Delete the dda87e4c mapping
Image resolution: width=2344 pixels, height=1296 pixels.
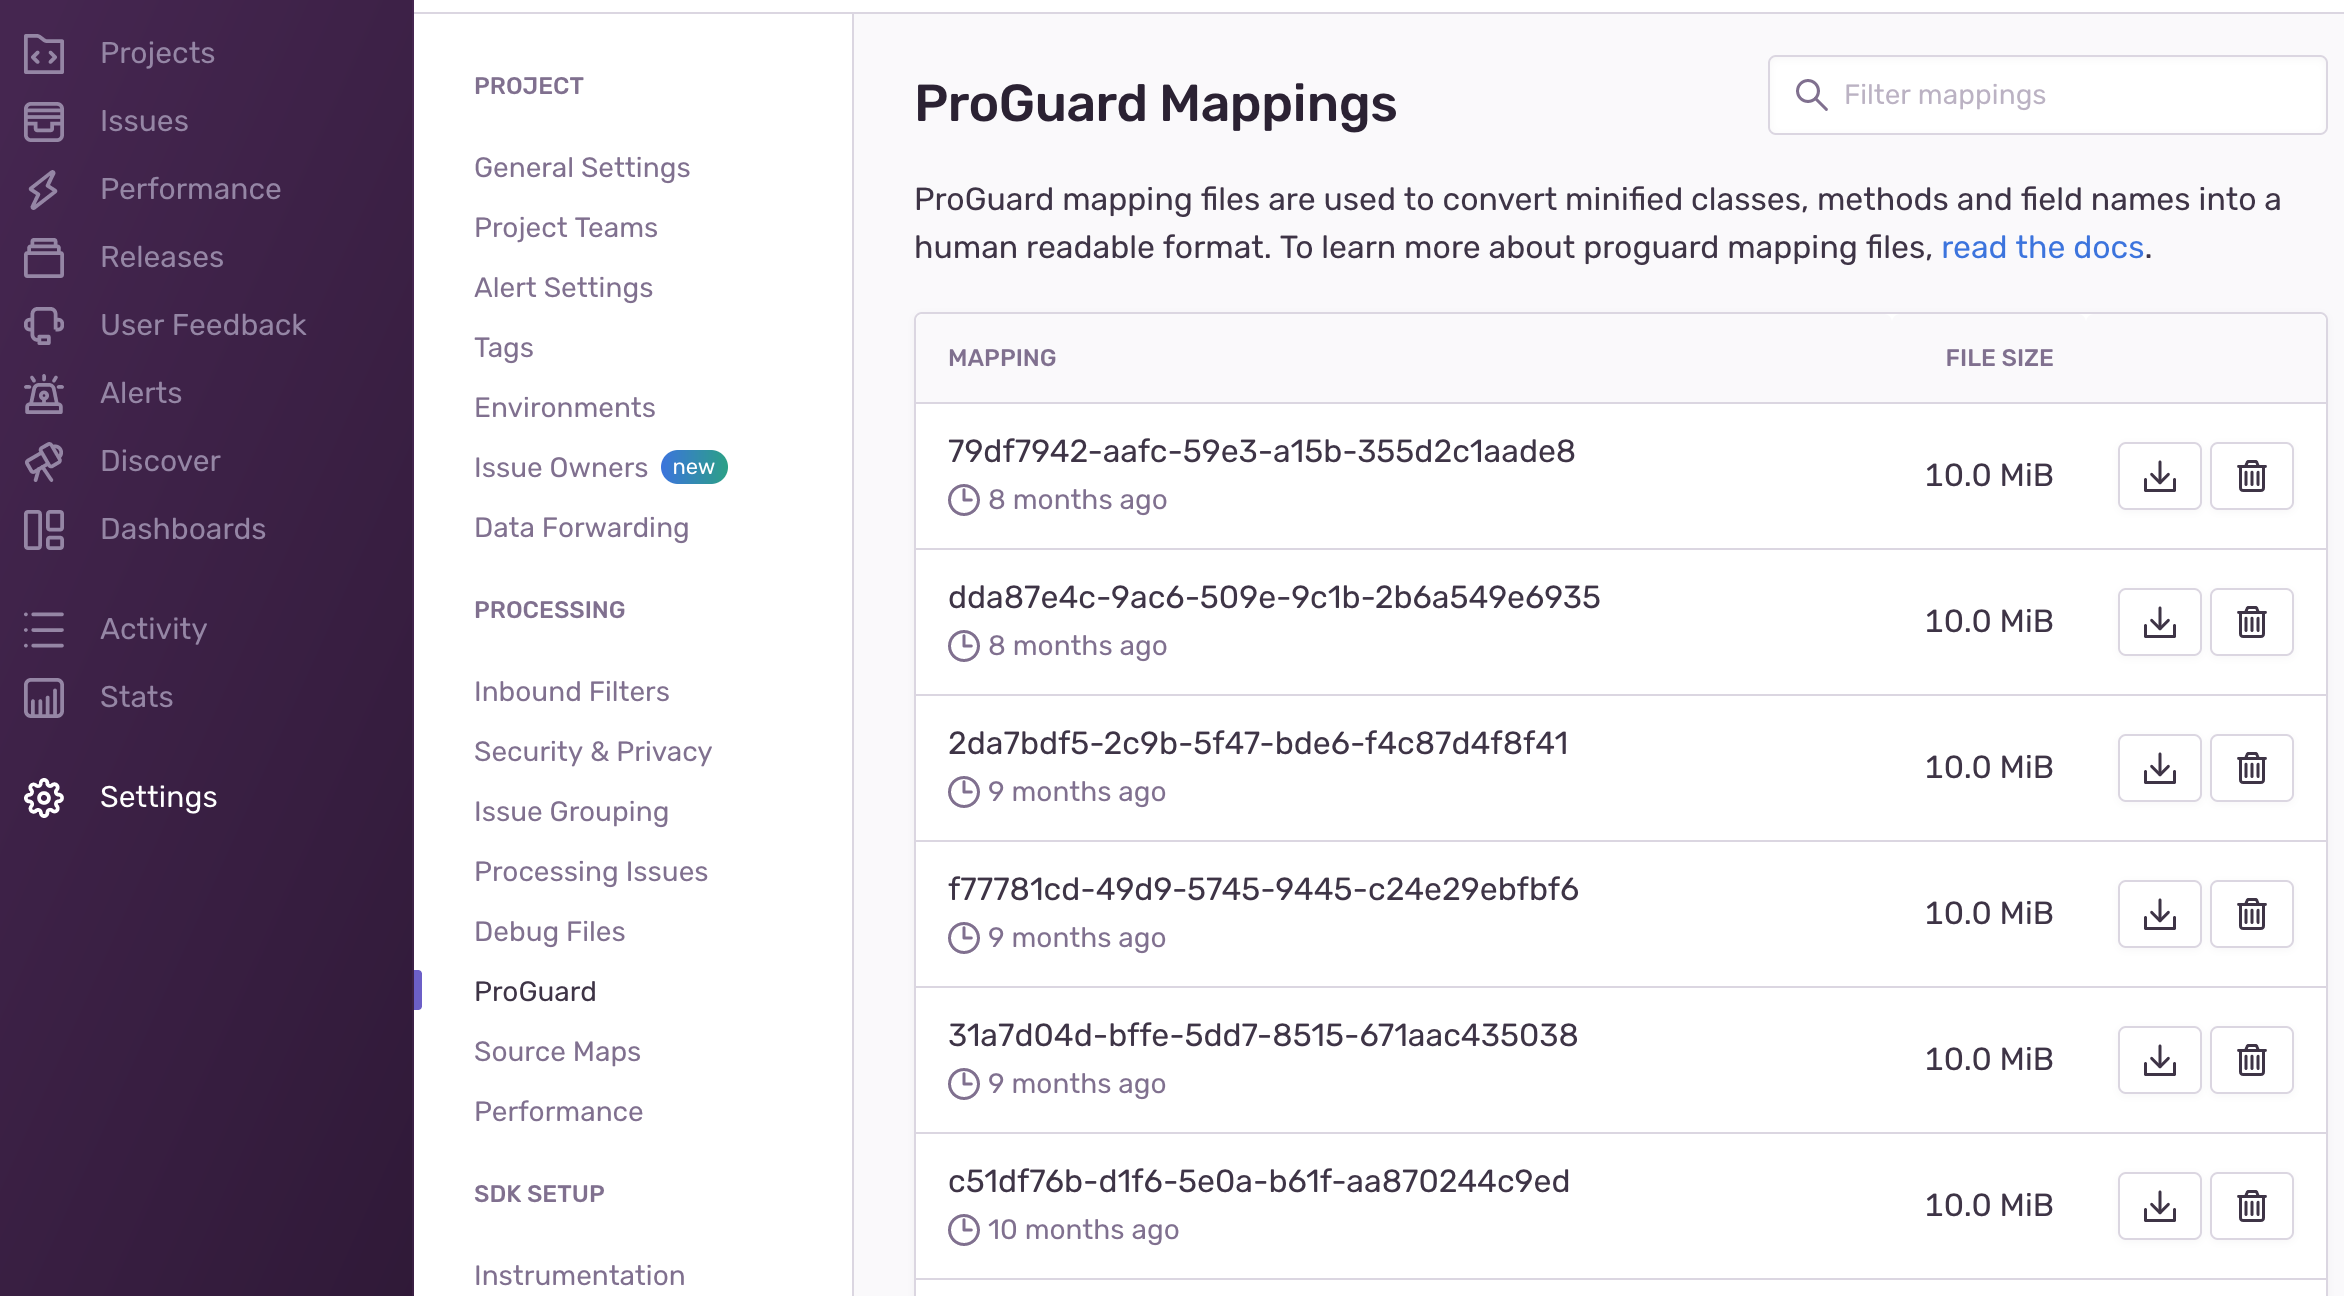[2251, 621]
